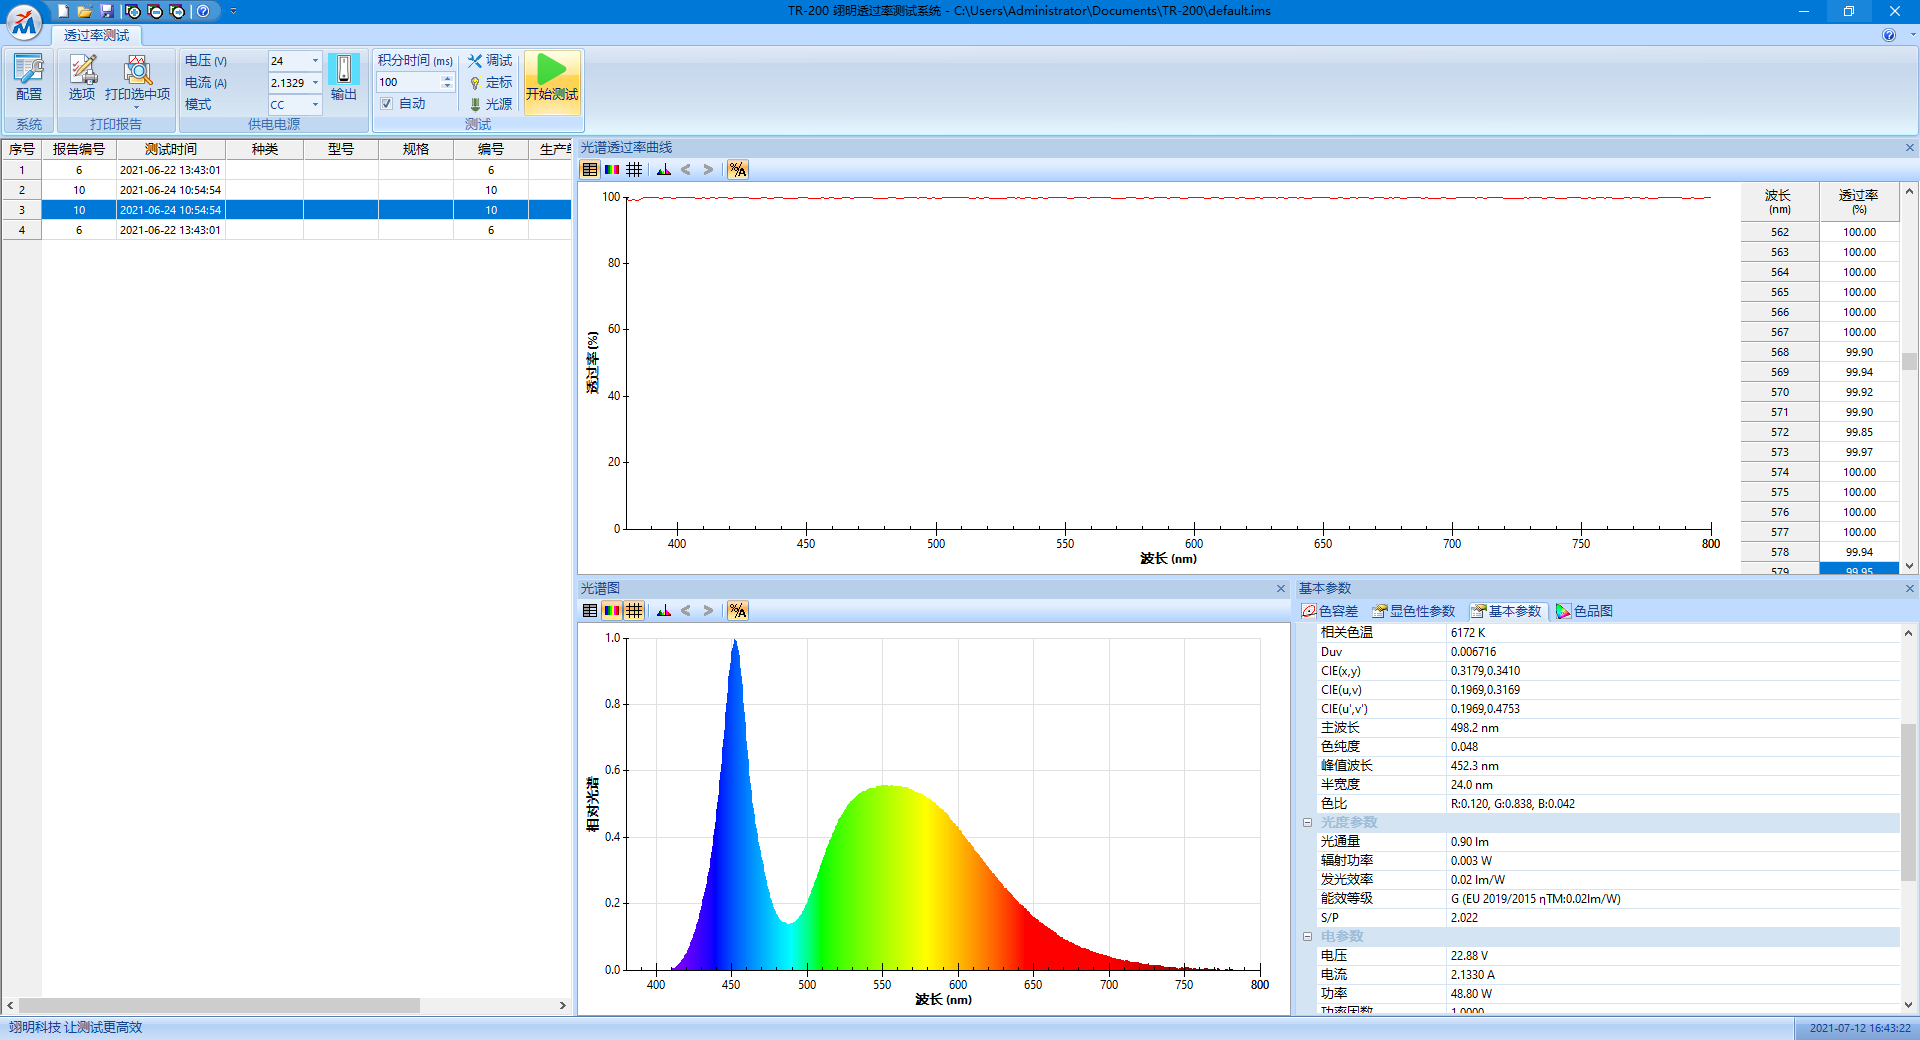Viewport: 1920px width, 1040px height.
Task: Click previous arrow in transmittance curve toolbar
Action: click(686, 170)
